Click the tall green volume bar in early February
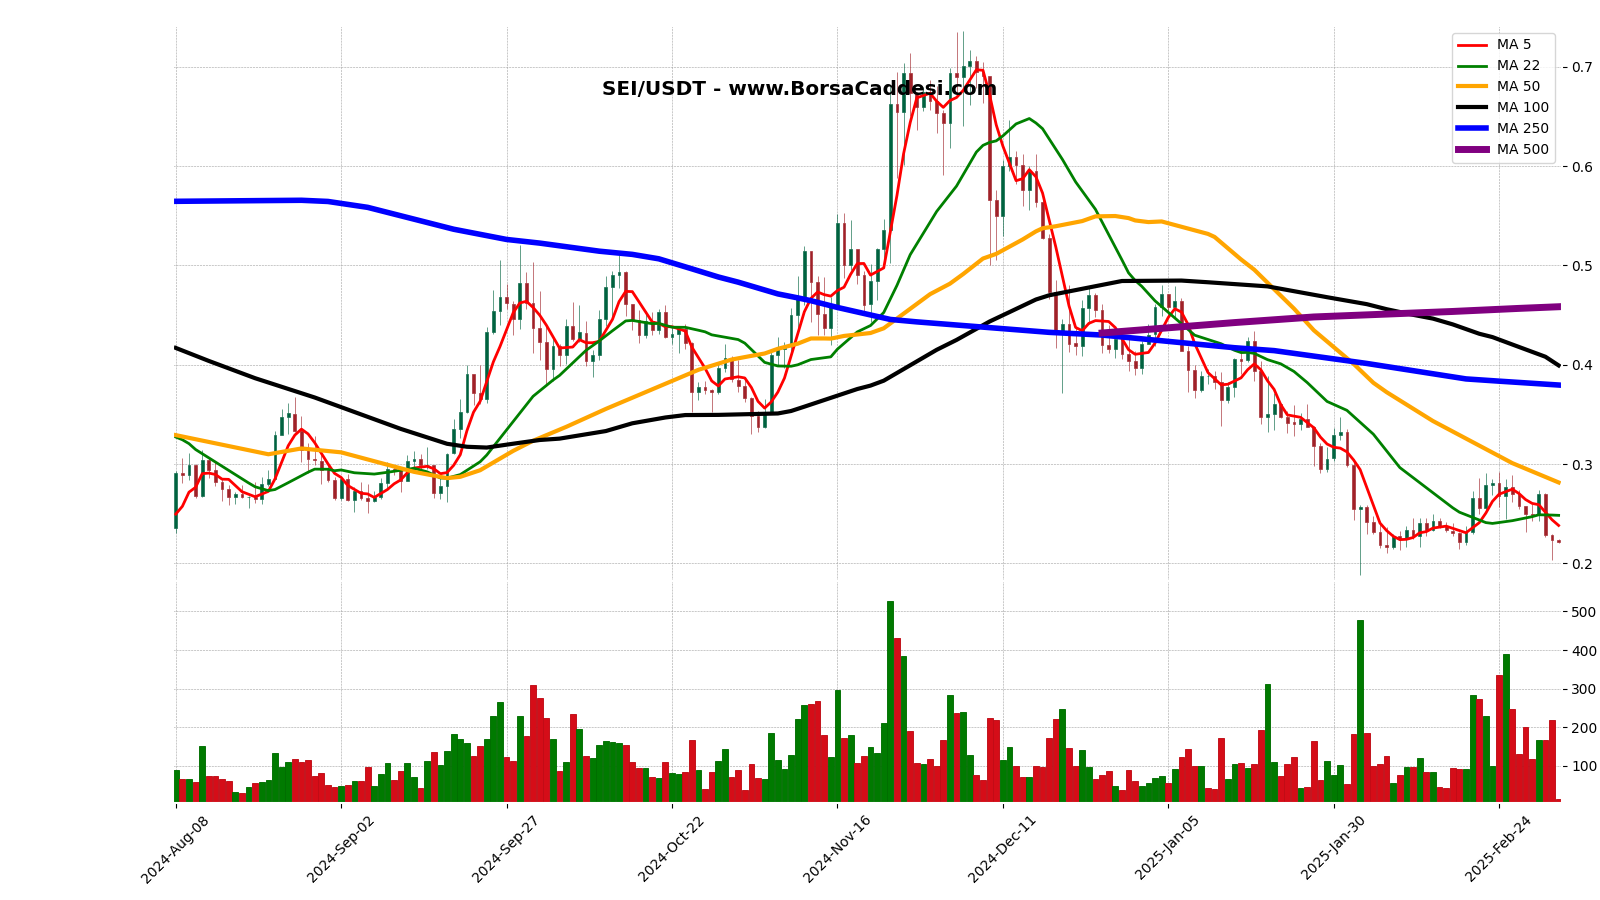The image size is (1600, 900). (1360, 711)
